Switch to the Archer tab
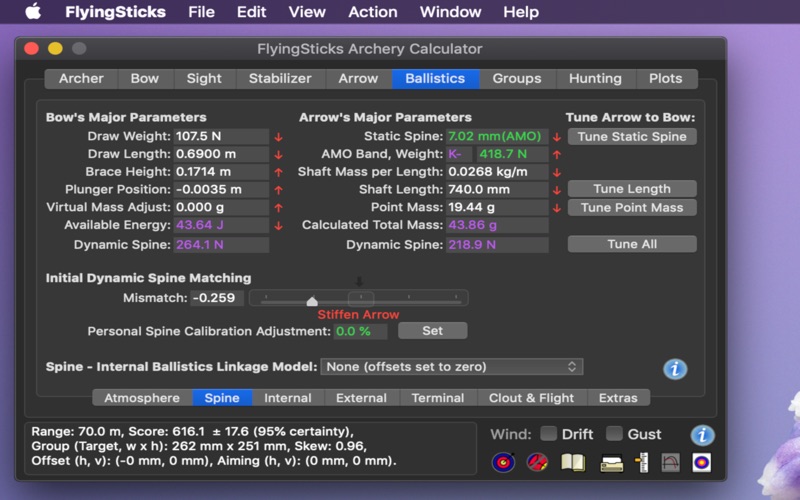Viewport: 800px width, 500px height. click(x=81, y=79)
